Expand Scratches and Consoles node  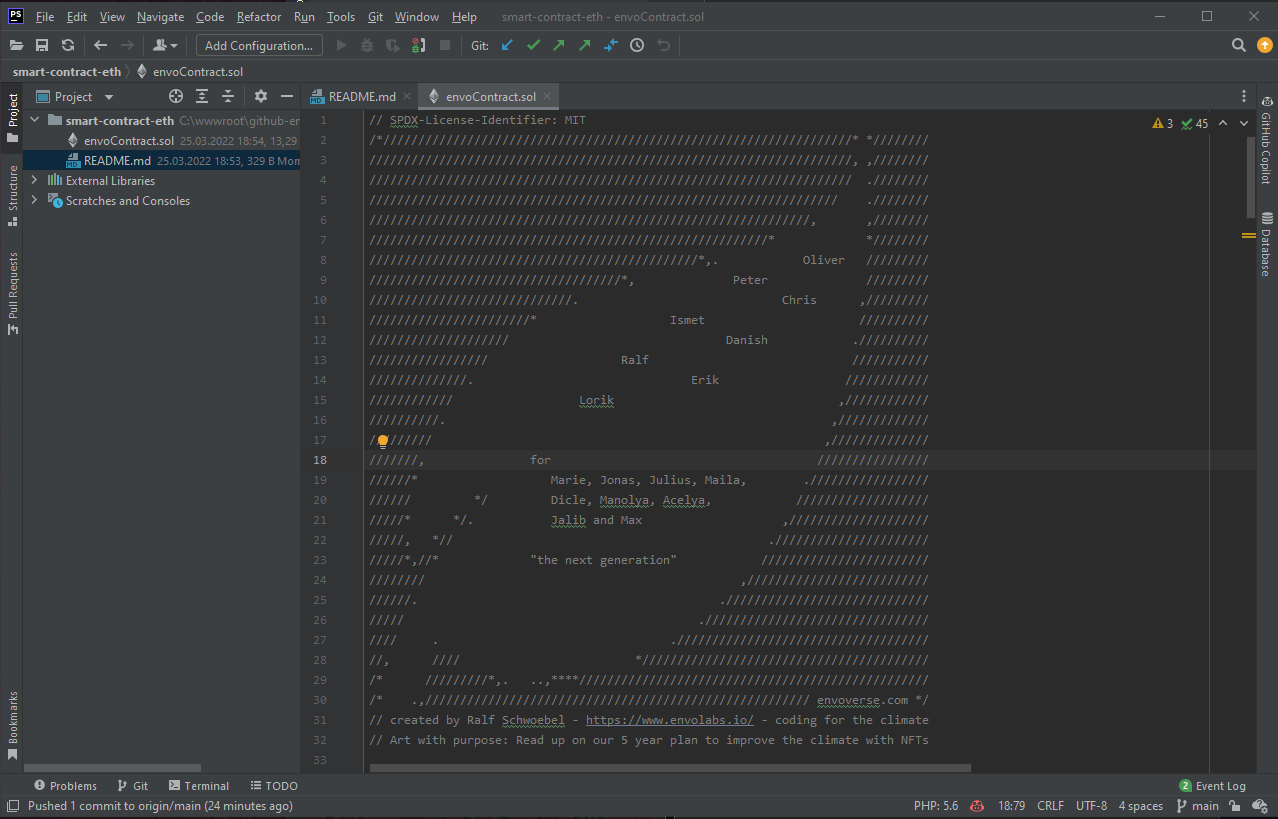tap(34, 201)
